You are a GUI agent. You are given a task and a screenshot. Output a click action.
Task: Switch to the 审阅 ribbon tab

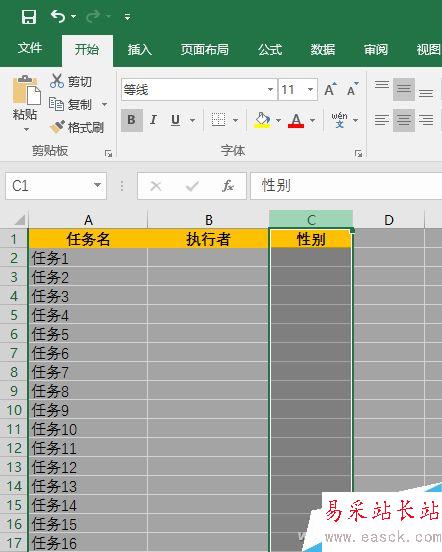pyautogui.click(x=376, y=49)
